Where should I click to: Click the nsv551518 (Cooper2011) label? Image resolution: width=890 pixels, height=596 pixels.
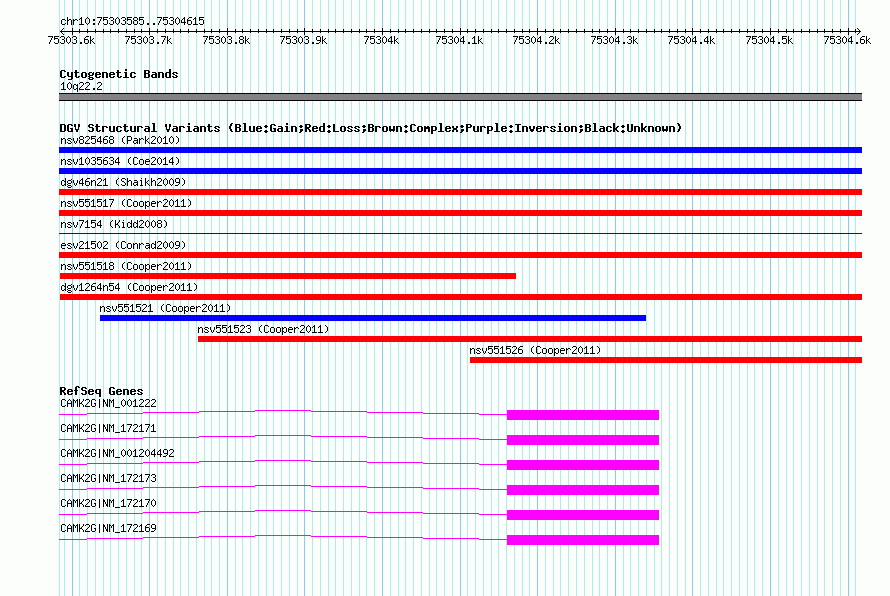pyautogui.click(x=126, y=266)
